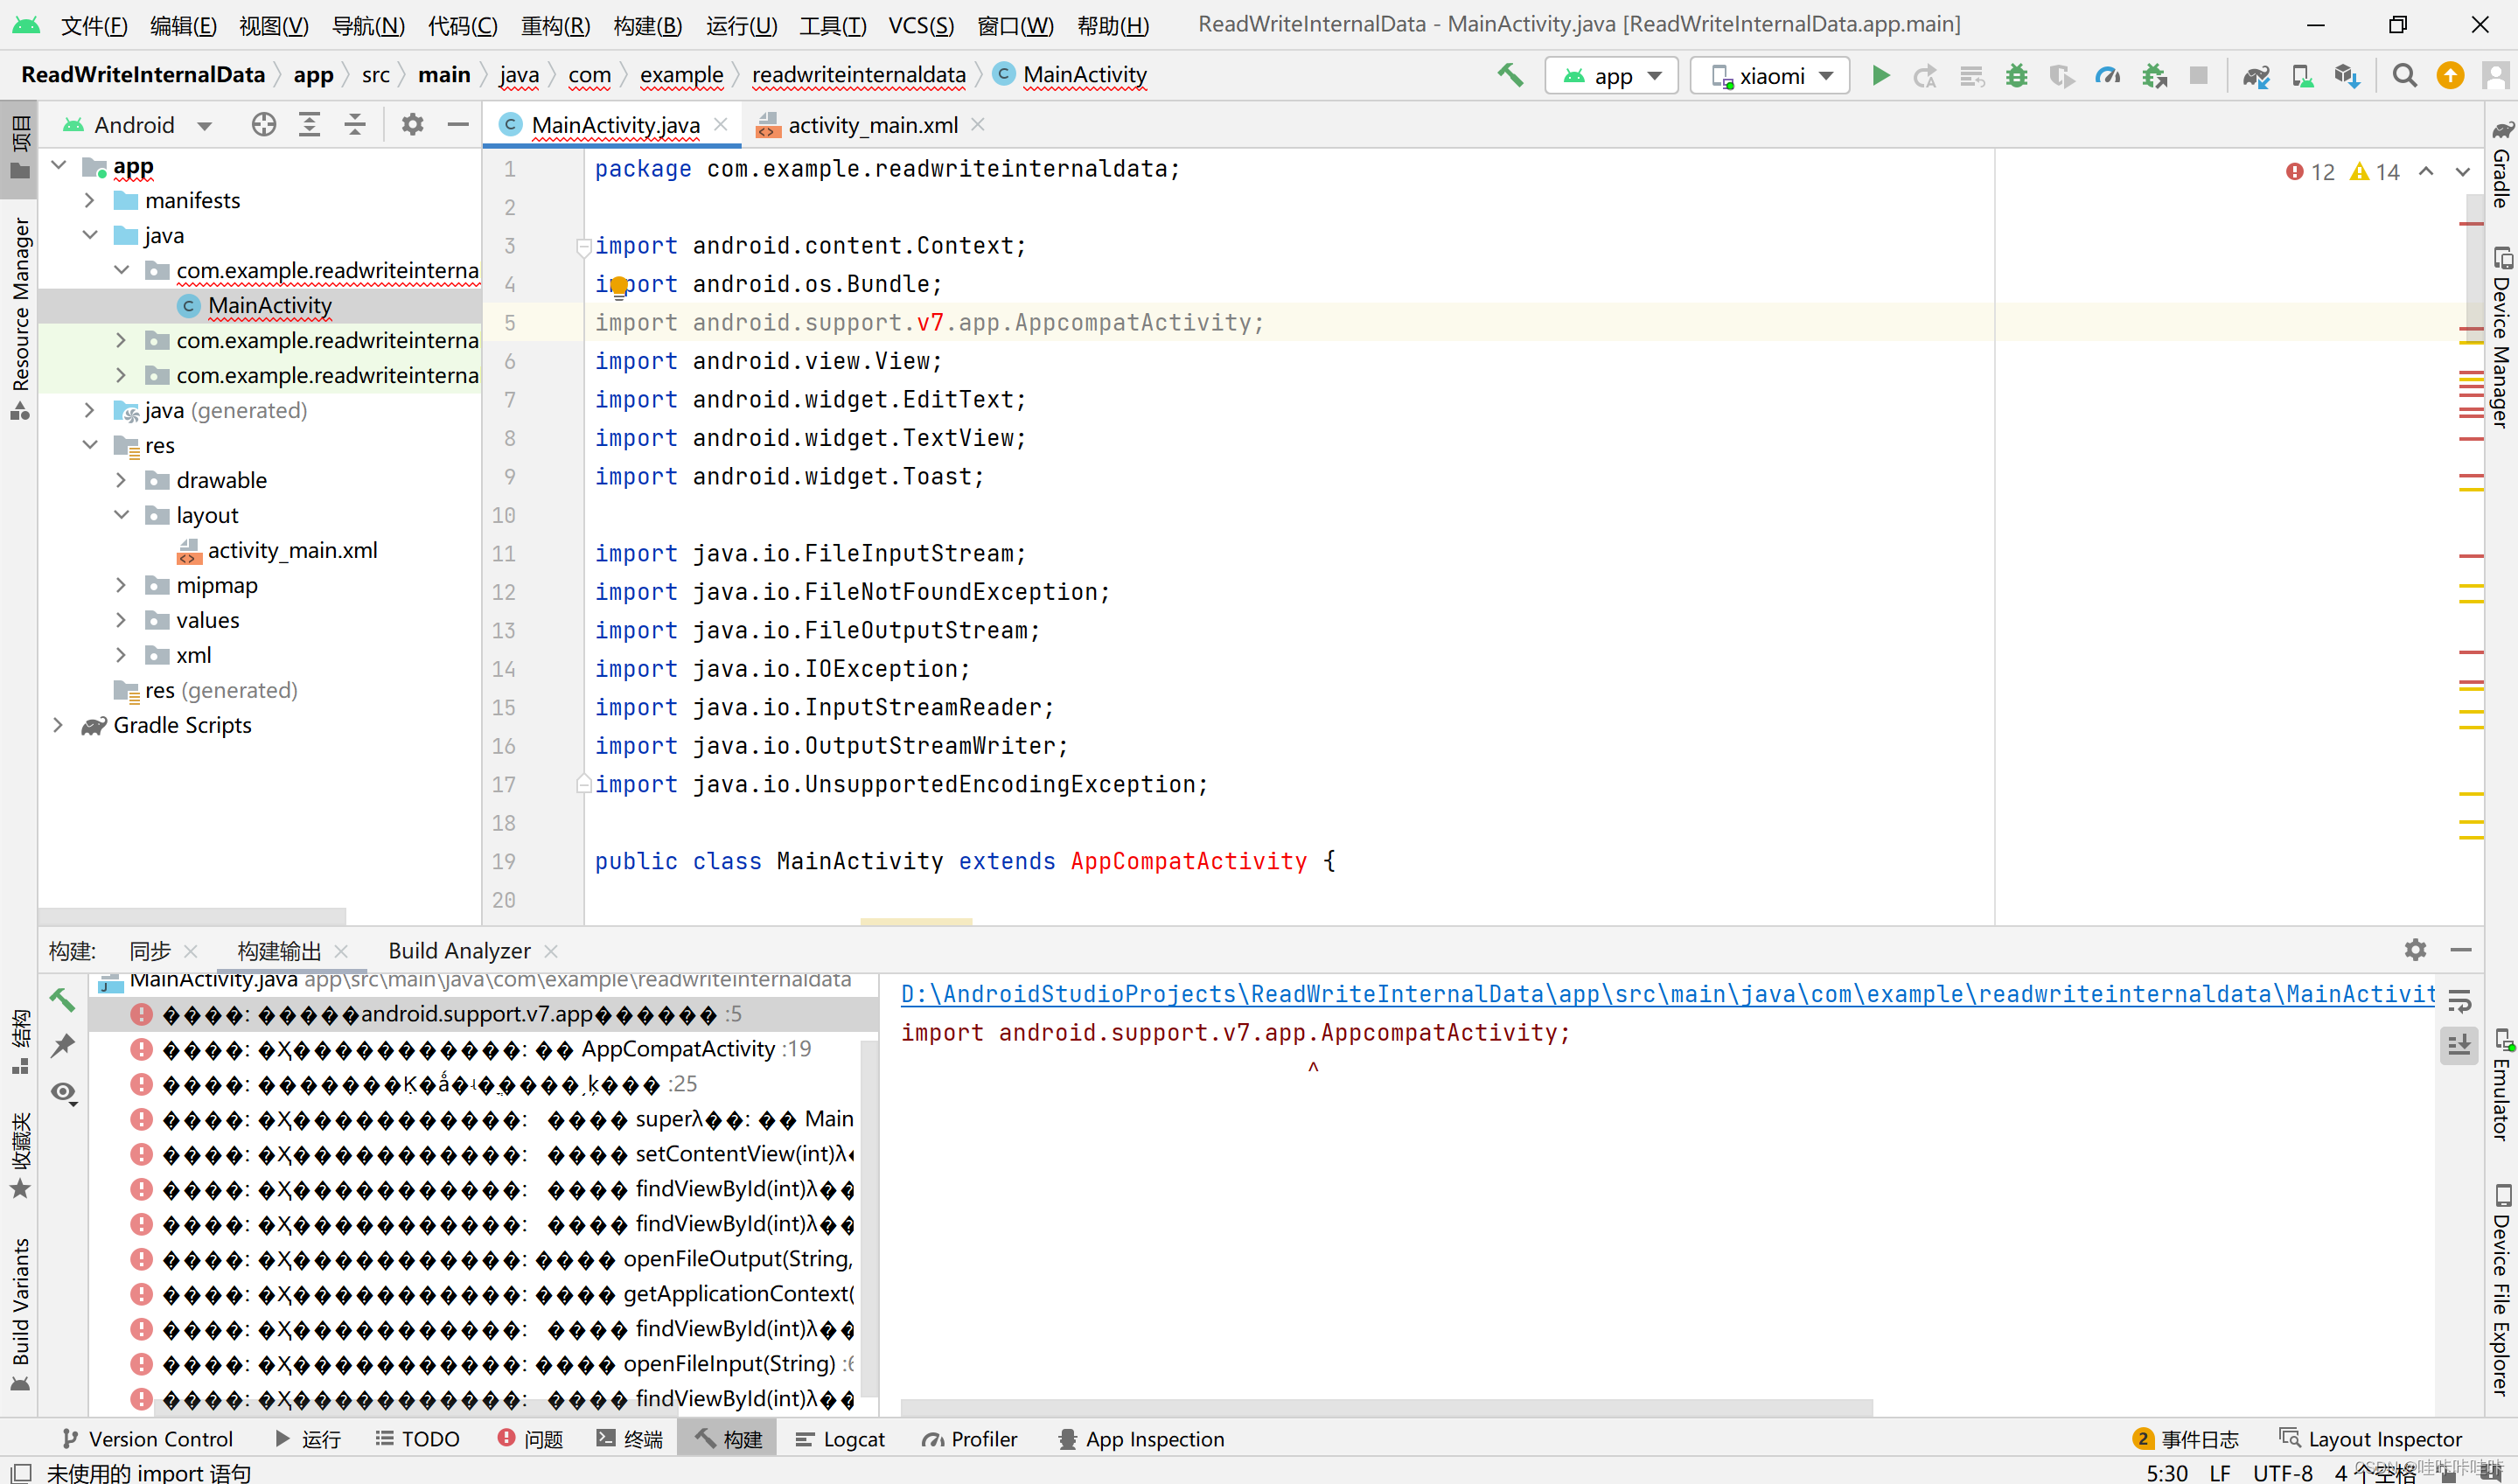Open the xiaomi device selector dropdown

[1769, 76]
